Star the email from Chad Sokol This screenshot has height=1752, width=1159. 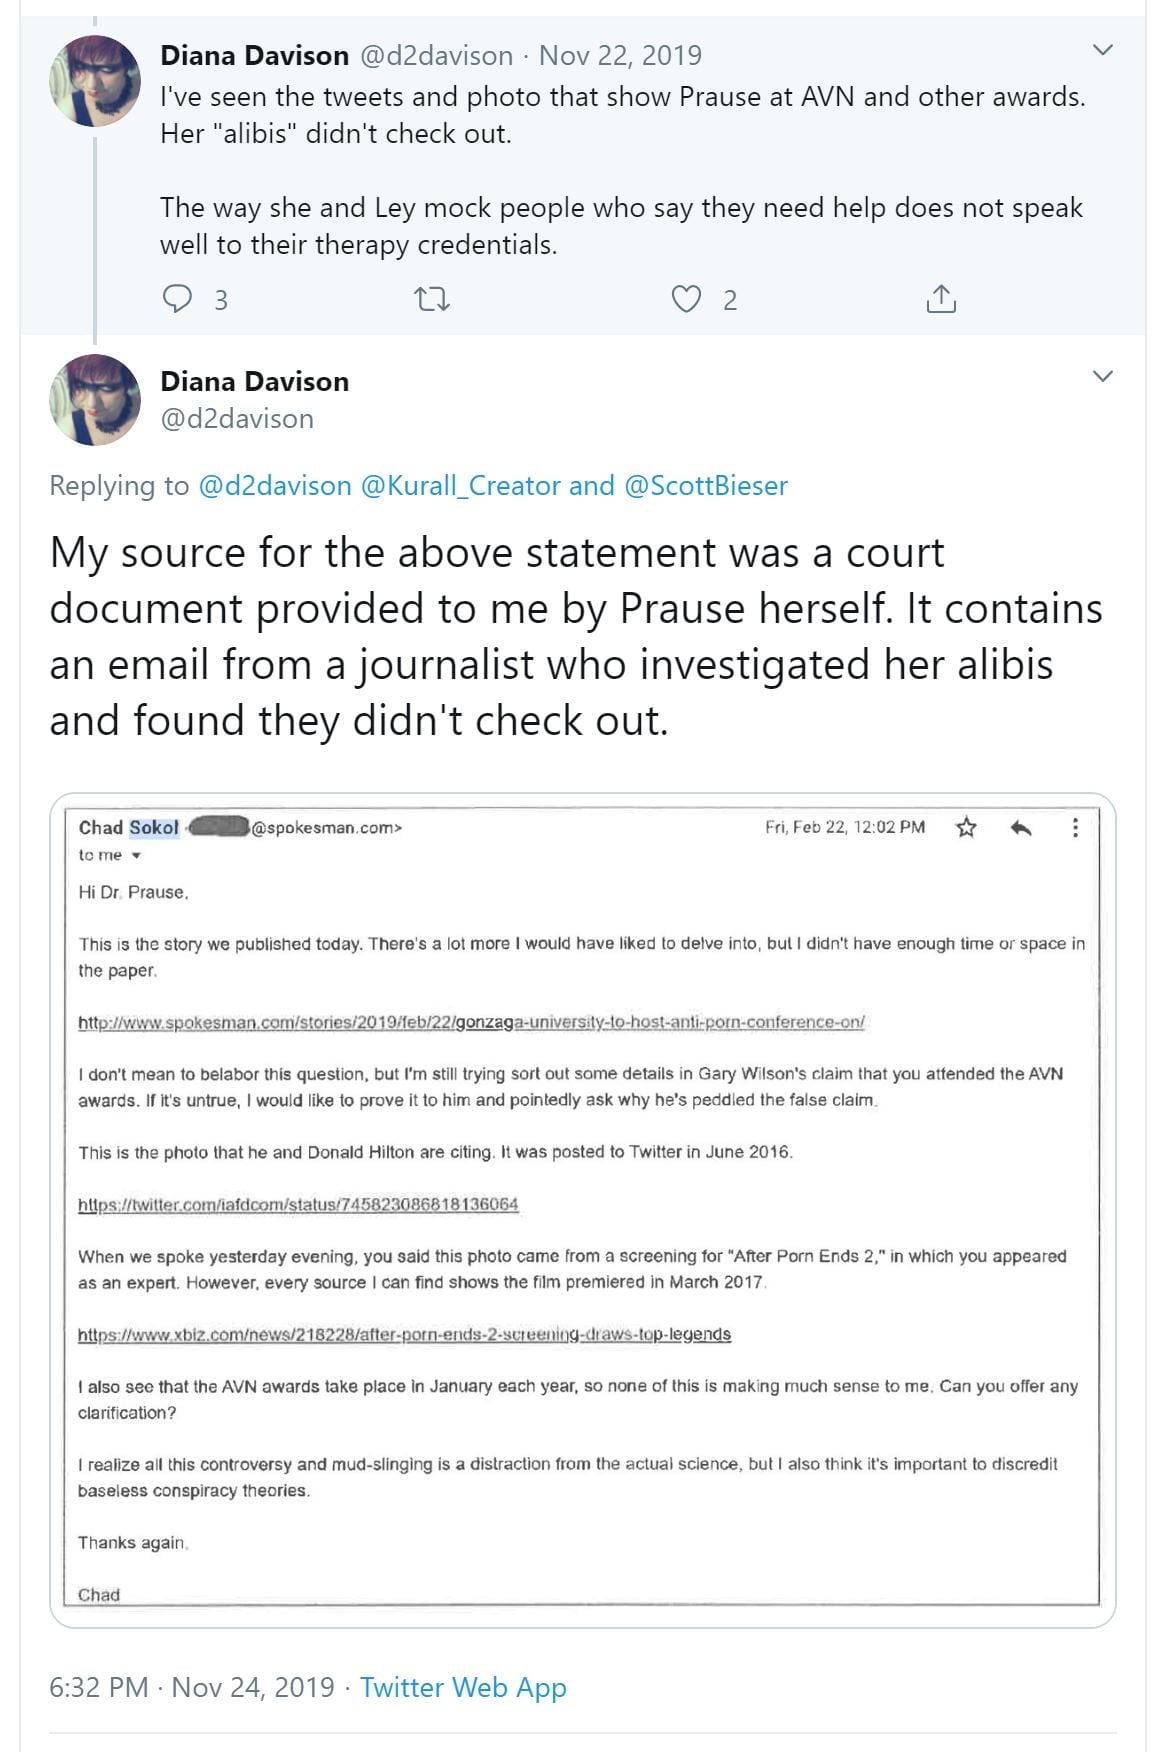[x=966, y=827]
